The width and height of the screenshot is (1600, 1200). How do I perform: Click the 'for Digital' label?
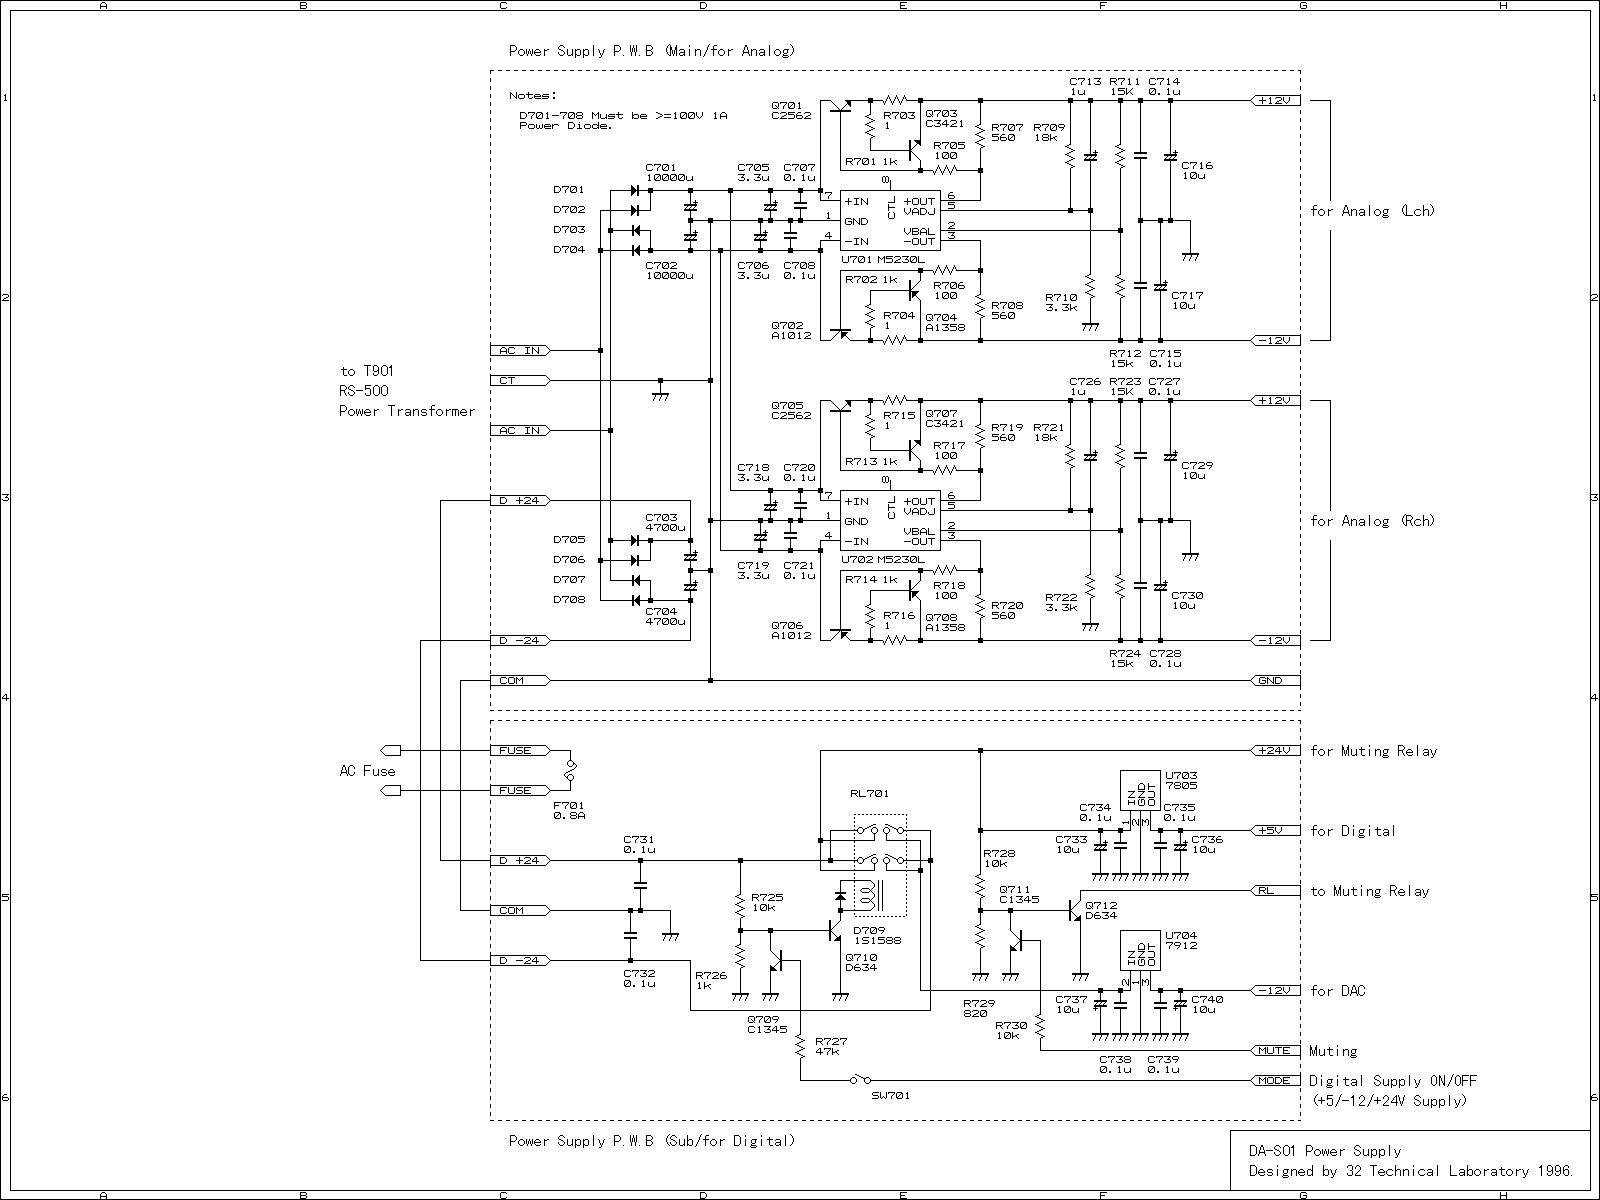(1352, 831)
